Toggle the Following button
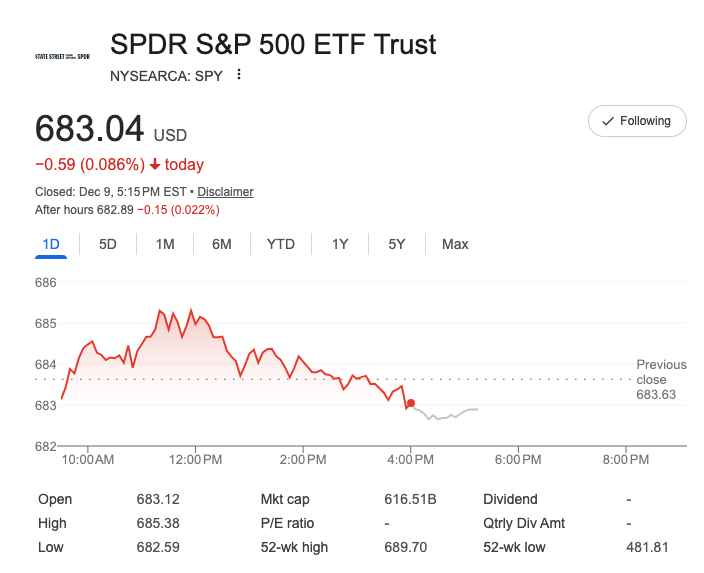704x573 pixels. click(637, 121)
